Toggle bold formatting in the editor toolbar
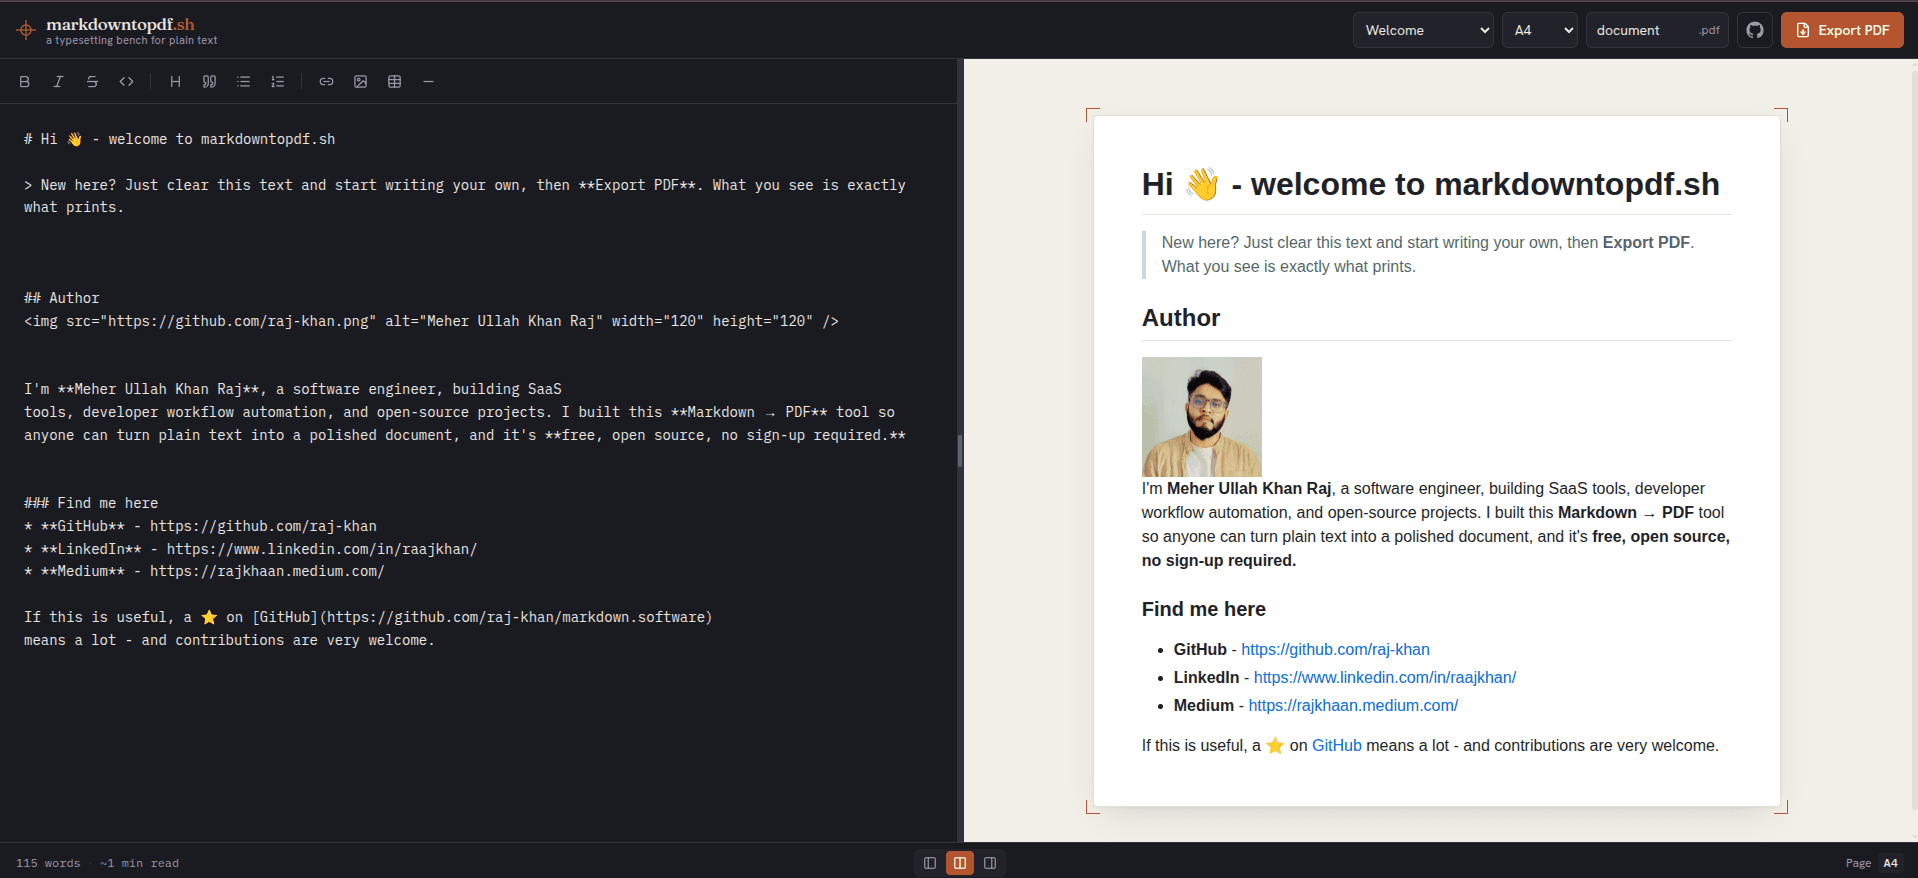The image size is (1918, 878). [x=25, y=82]
